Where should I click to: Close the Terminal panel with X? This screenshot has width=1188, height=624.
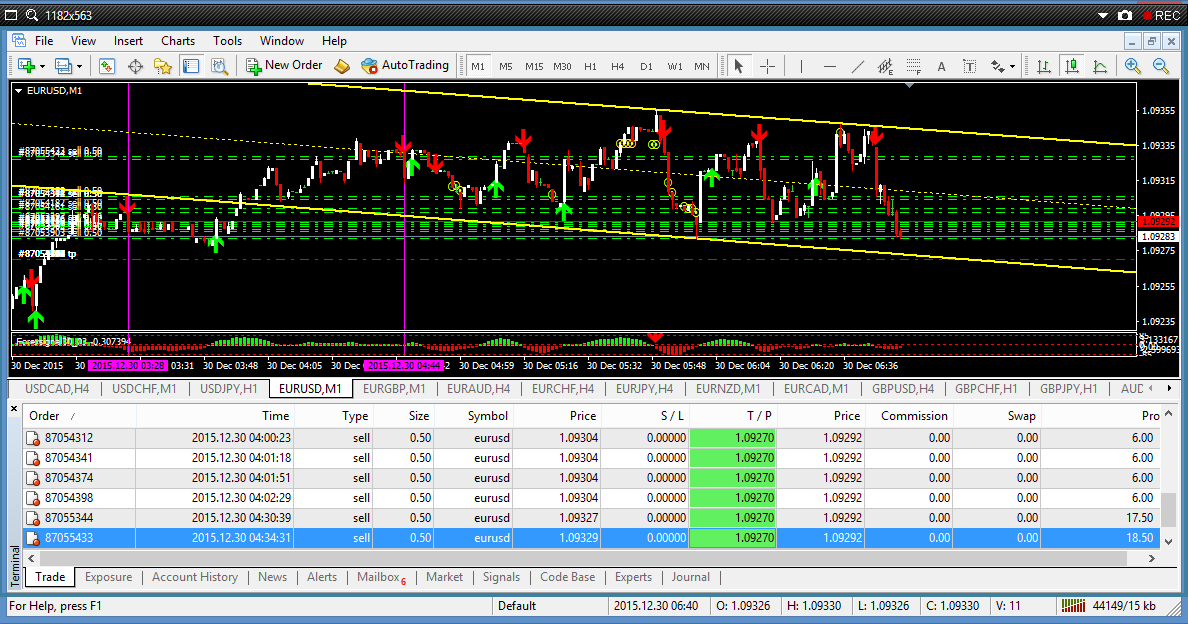pos(14,409)
